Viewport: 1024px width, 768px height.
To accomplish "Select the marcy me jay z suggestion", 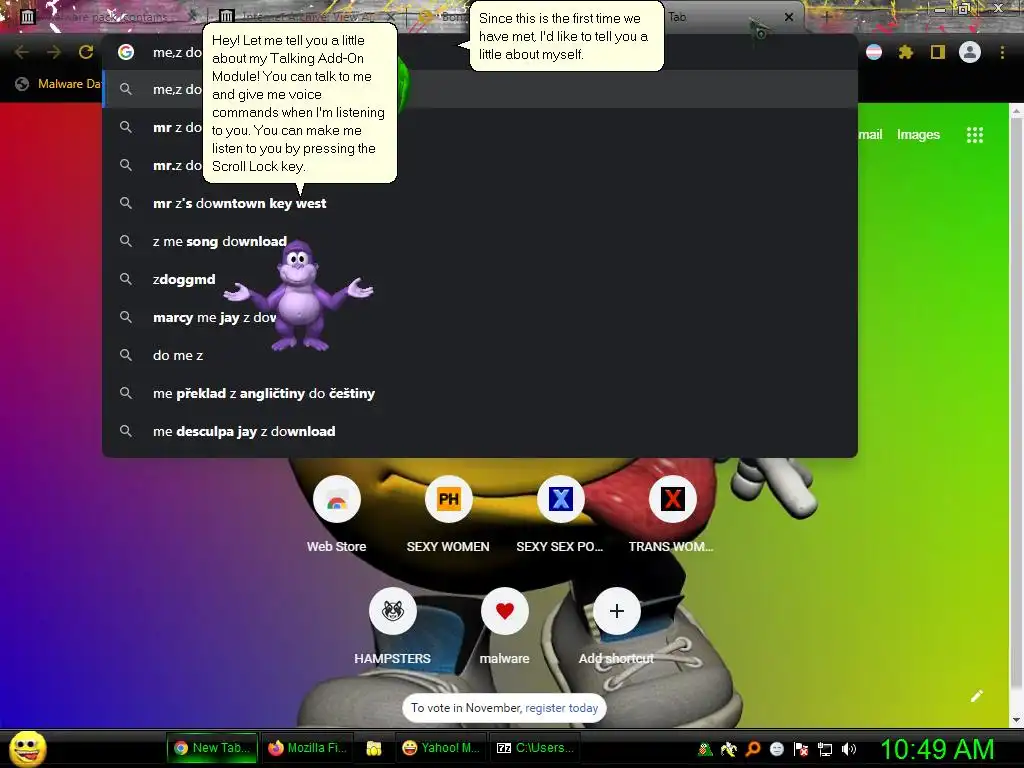I will [480, 317].
